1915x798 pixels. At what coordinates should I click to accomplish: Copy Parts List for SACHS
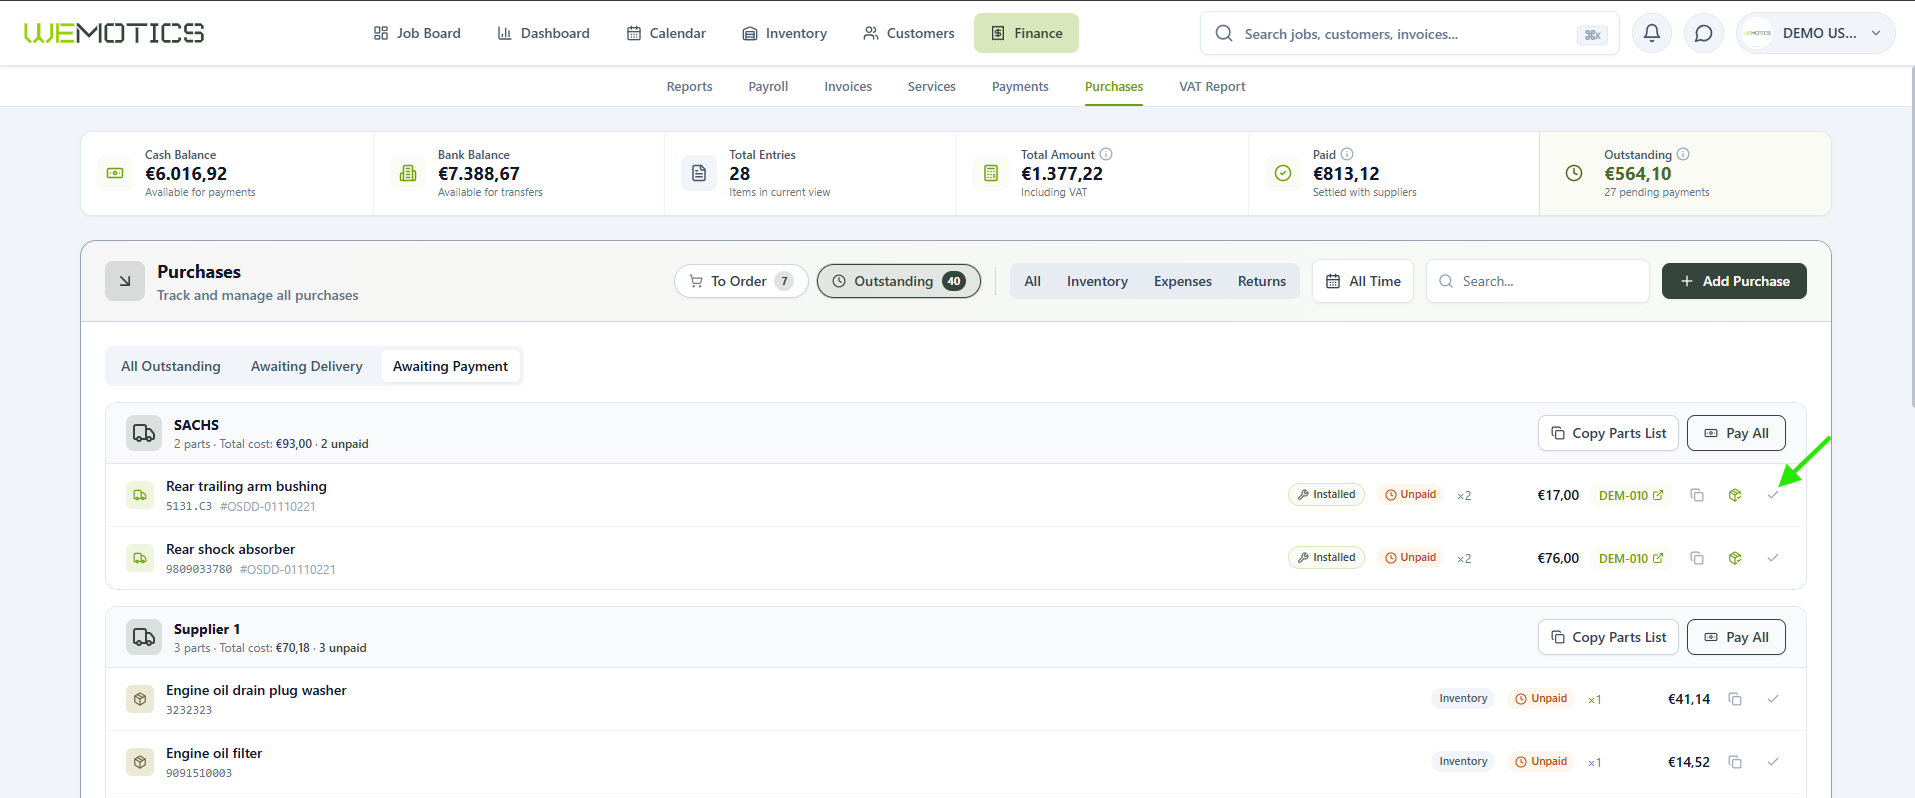coord(1608,433)
